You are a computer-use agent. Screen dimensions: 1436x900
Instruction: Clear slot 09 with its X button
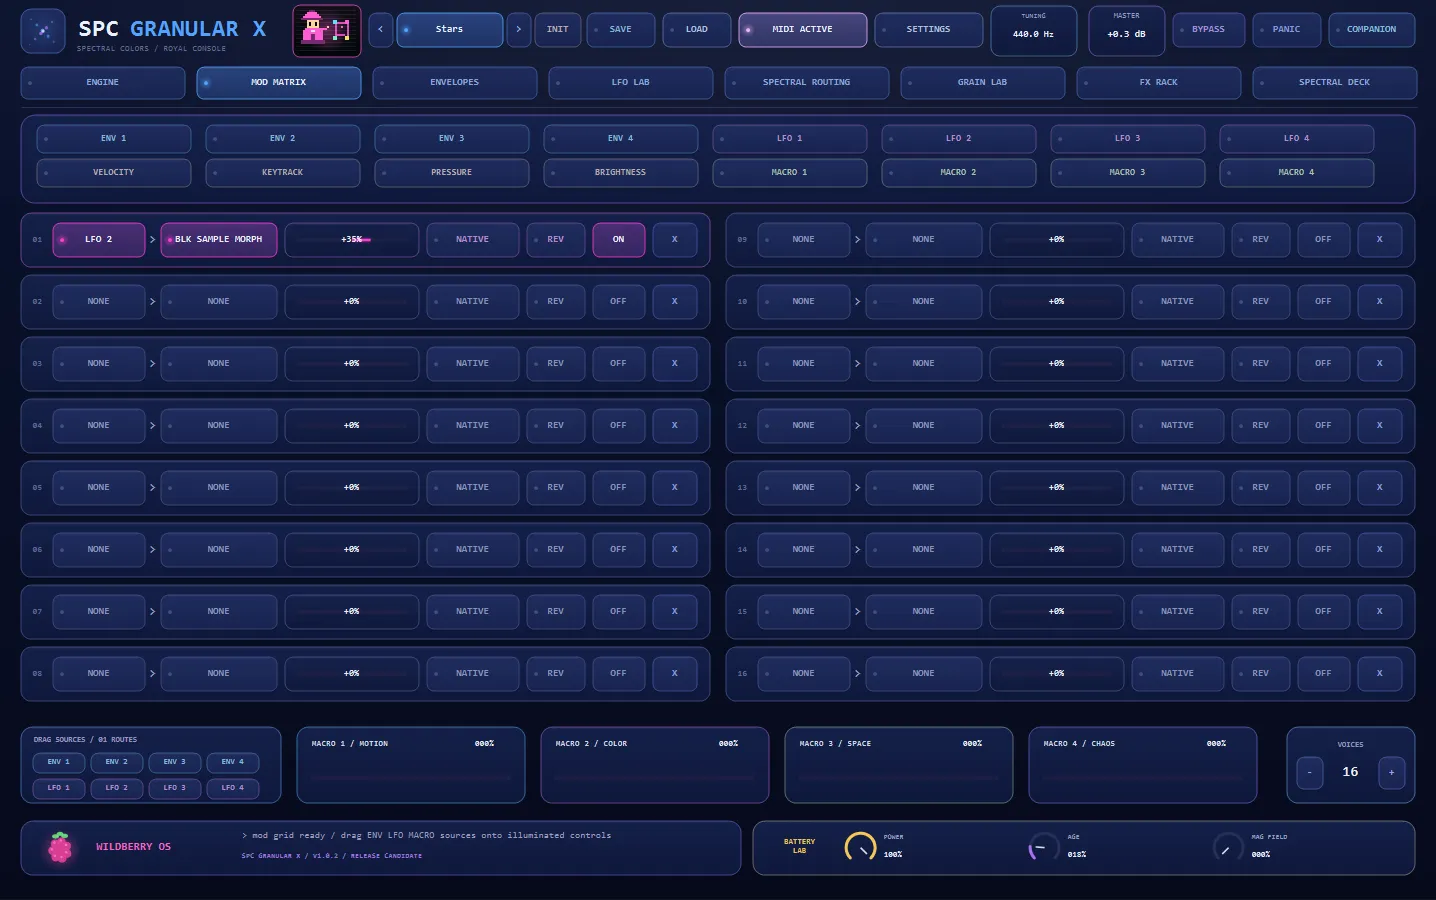[x=1380, y=240]
